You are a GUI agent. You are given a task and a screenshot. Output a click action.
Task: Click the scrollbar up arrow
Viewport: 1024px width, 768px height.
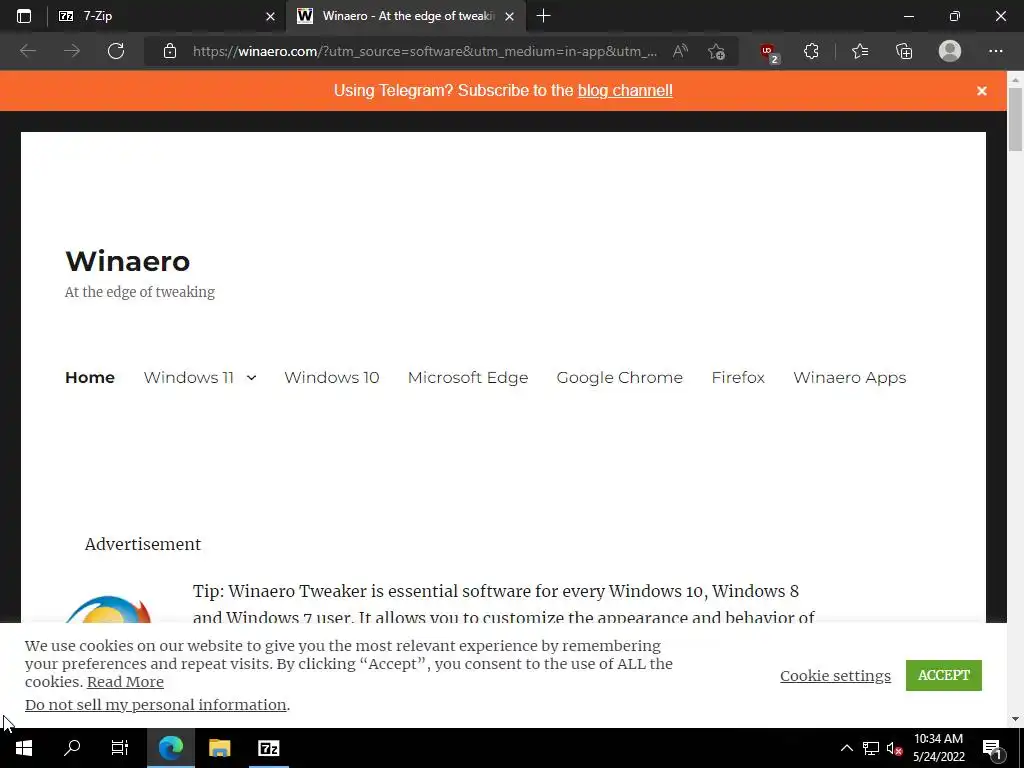click(1015, 79)
